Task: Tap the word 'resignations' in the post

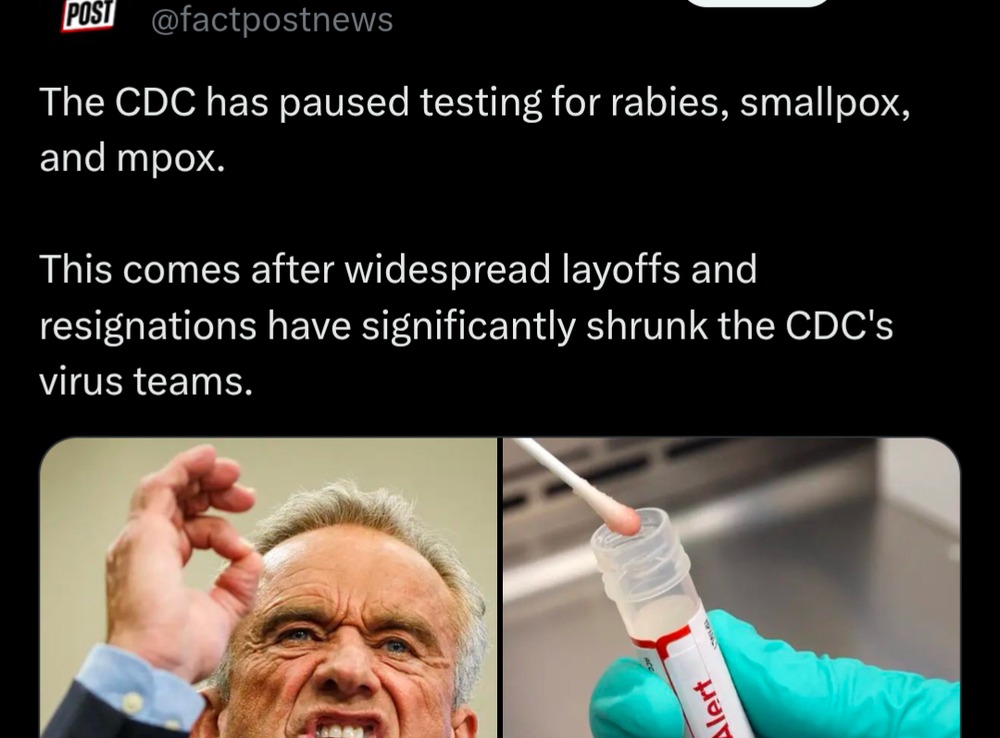Action: pyautogui.click(x=148, y=327)
